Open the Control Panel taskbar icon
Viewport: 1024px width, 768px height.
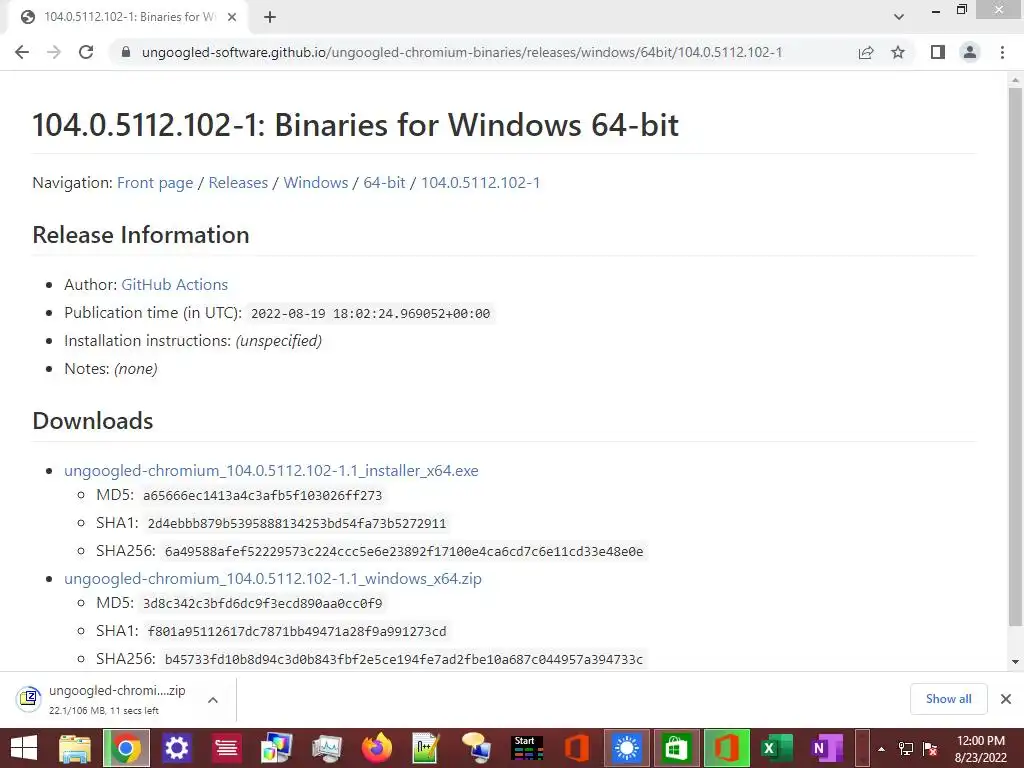click(x=276, y=748)
